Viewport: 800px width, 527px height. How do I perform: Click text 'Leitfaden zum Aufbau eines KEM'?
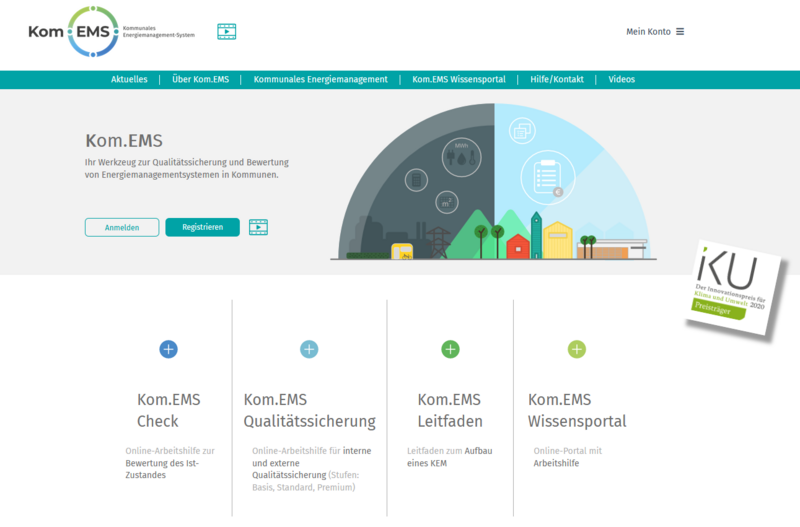(449, 457)
